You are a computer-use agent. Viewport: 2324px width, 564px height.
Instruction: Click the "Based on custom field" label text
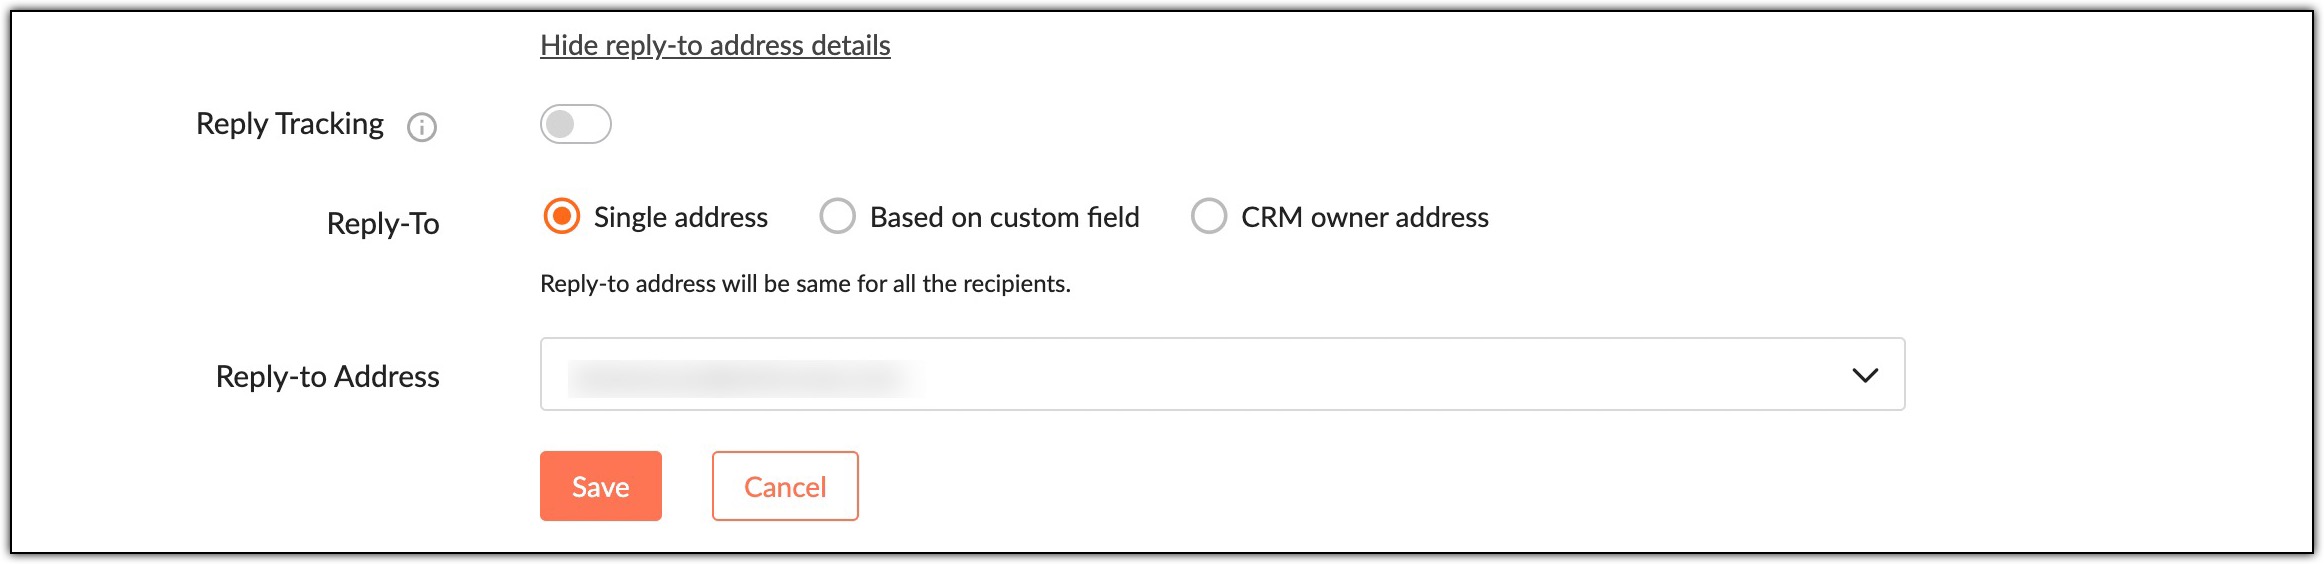1004,217
